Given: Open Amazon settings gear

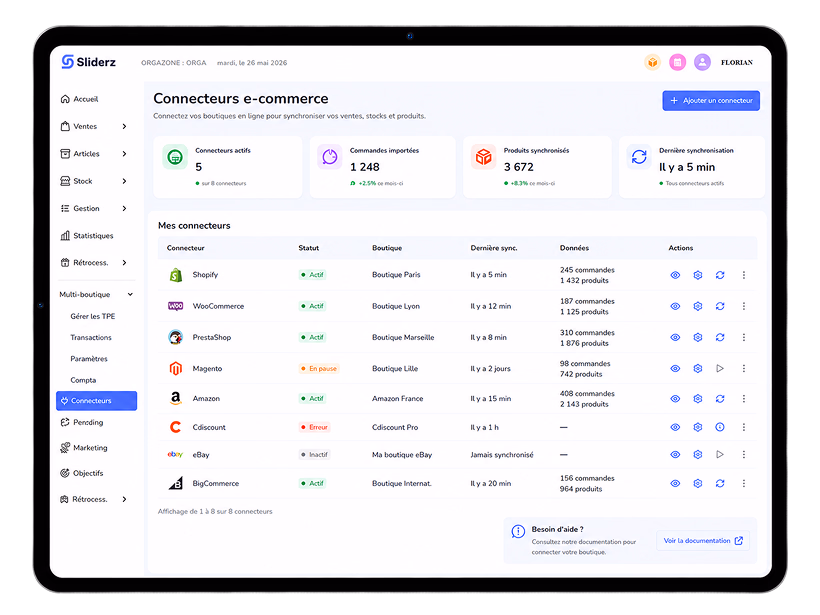Looking at the screenshot, I should click(698, 398).
